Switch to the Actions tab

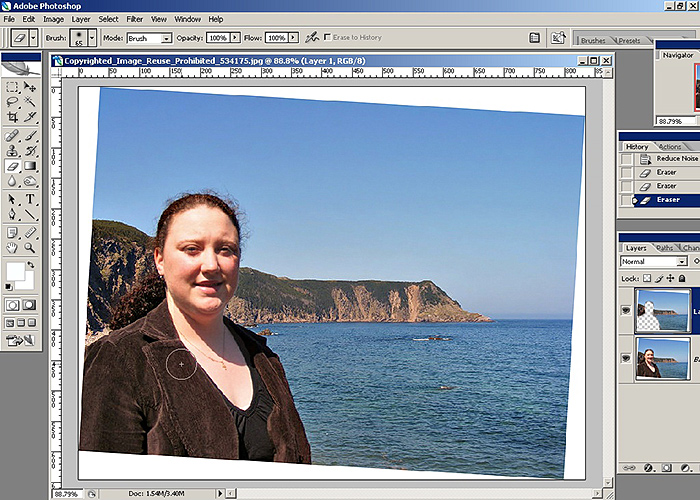[670, 146]
